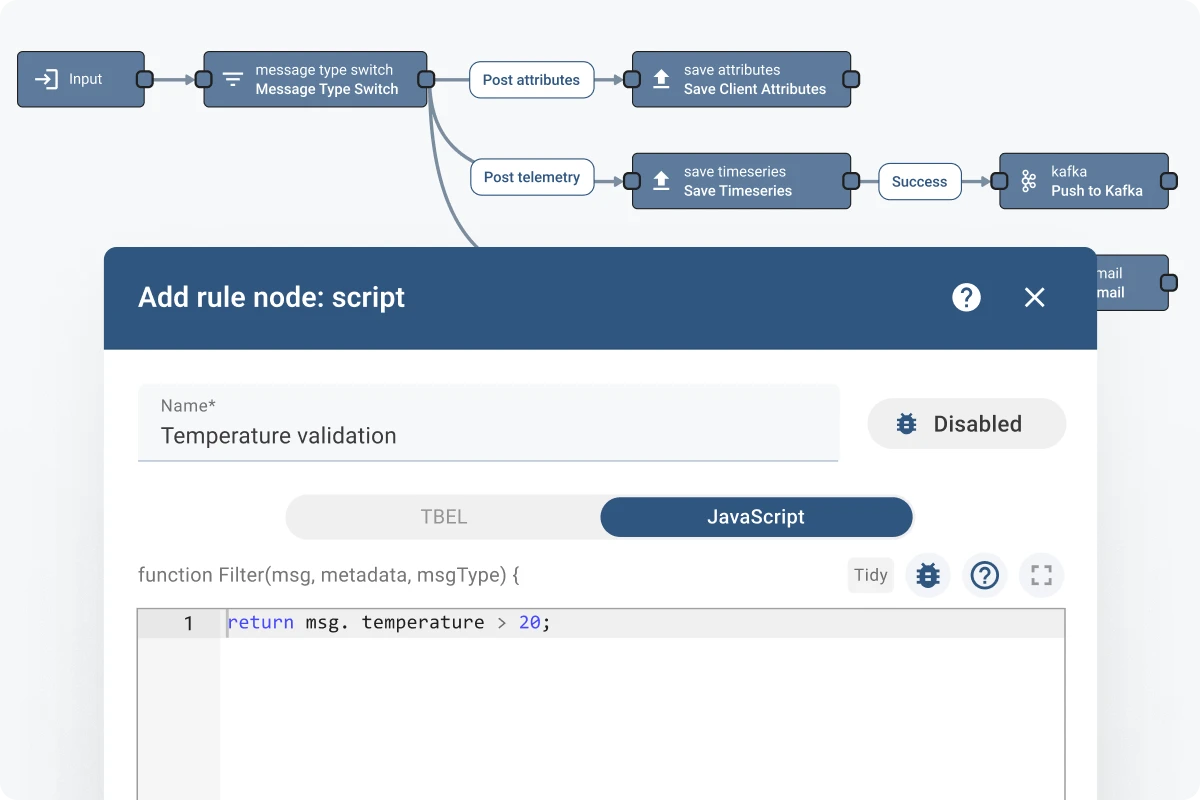The width and height of the screenshot is (1200, 800).
Task: Click line number 1 in editor gutter
Action: [x=188, y=623]
